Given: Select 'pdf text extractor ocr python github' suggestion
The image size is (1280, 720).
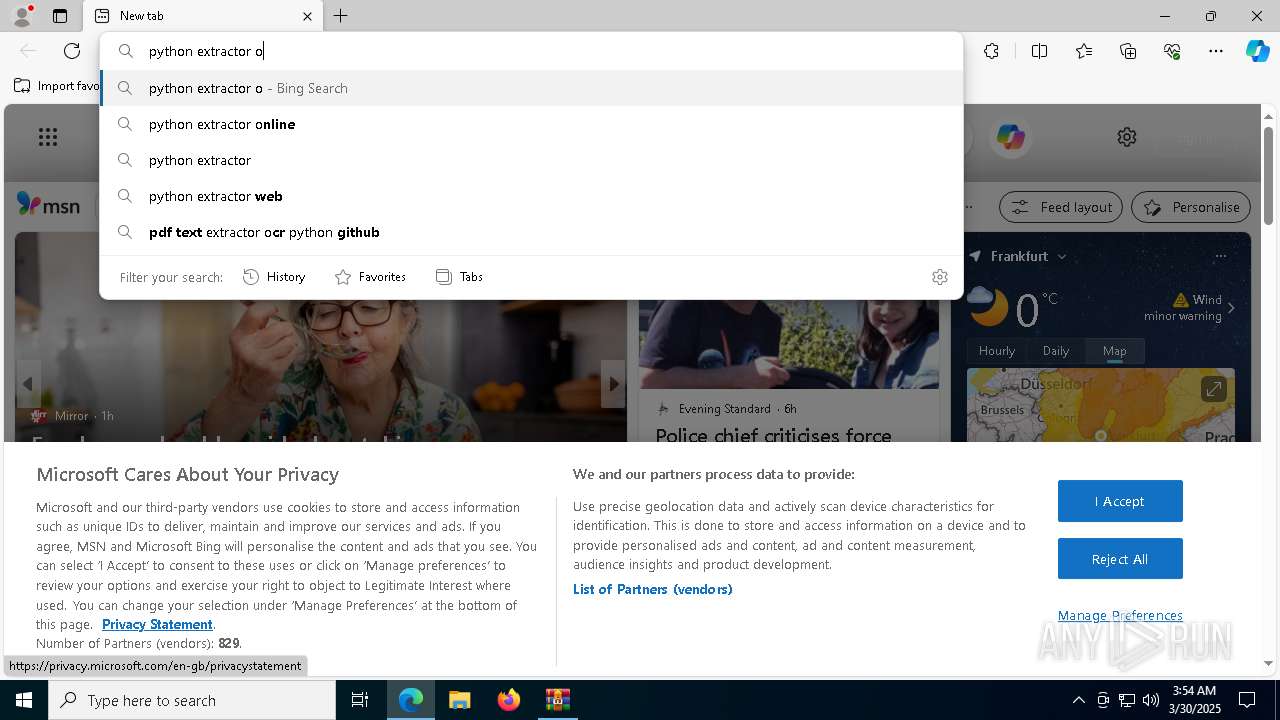Looking at the screenshot, I should pos(531,232).
